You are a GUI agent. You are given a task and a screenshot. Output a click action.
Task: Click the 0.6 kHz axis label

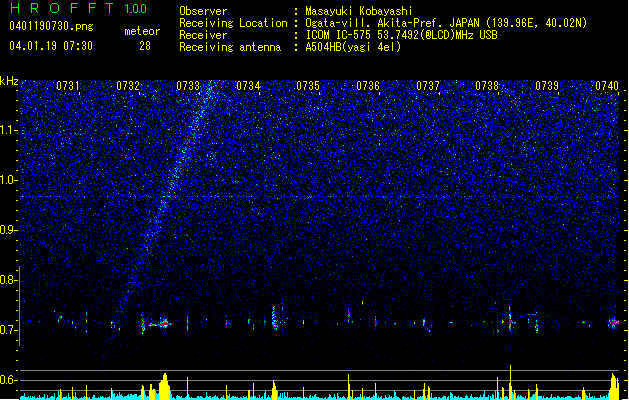9,380
